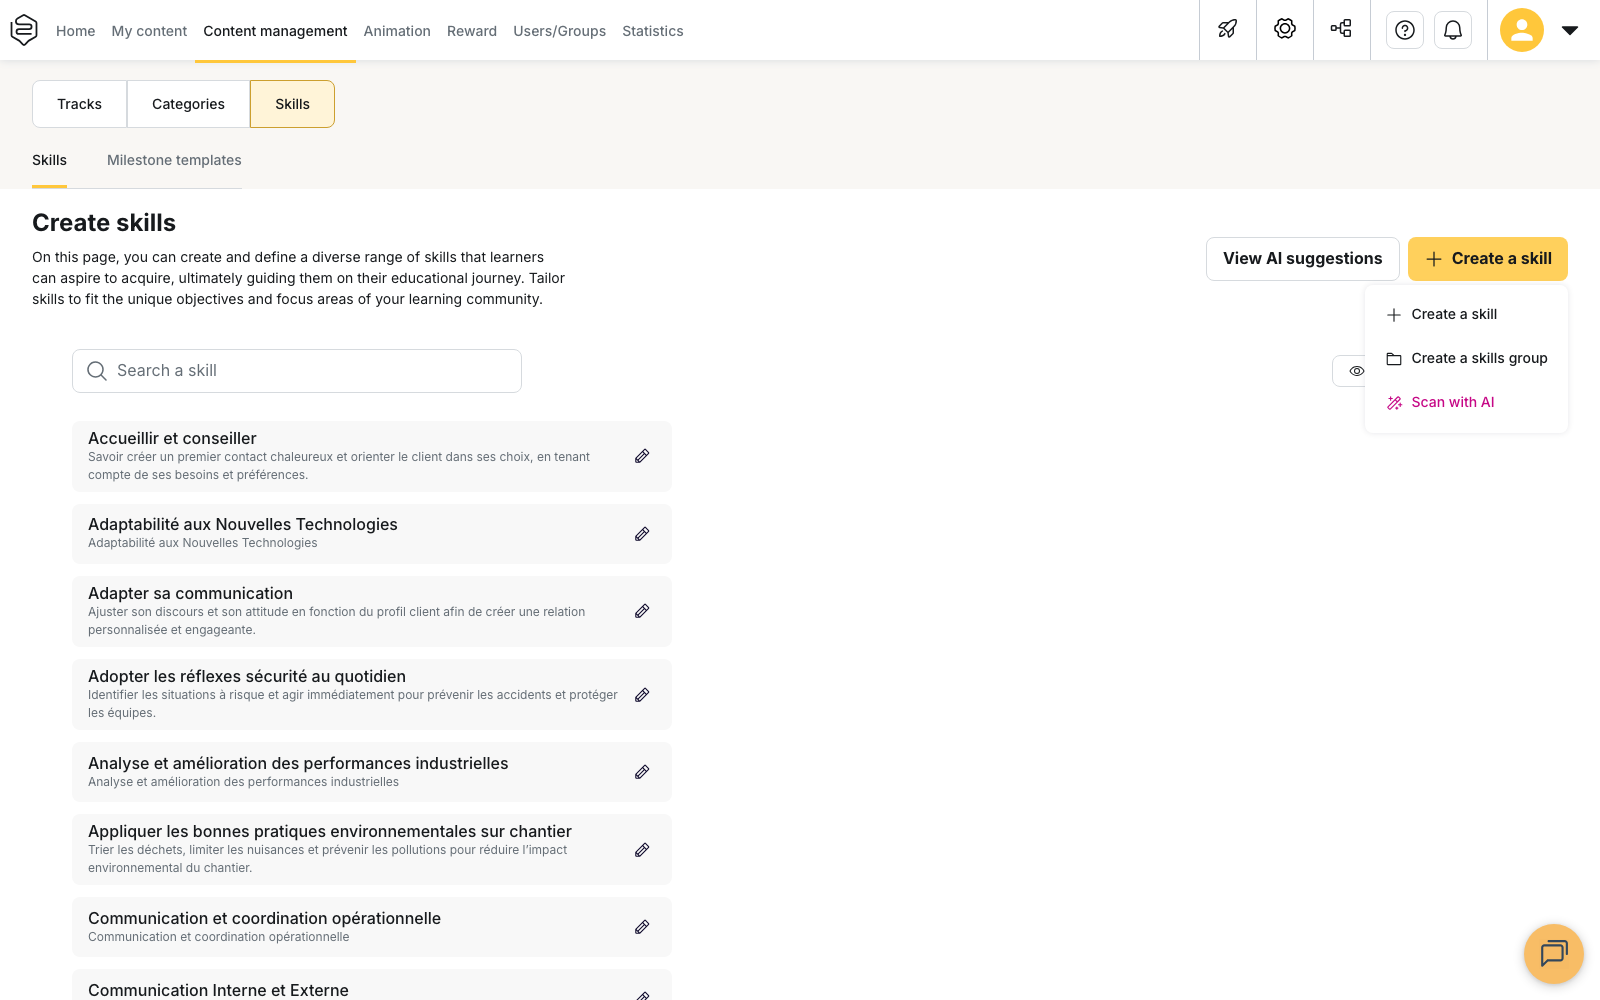Screen dimensions: 1600x1000
Task: Click the yellow Create a skill button
Action: [1488, 259]
